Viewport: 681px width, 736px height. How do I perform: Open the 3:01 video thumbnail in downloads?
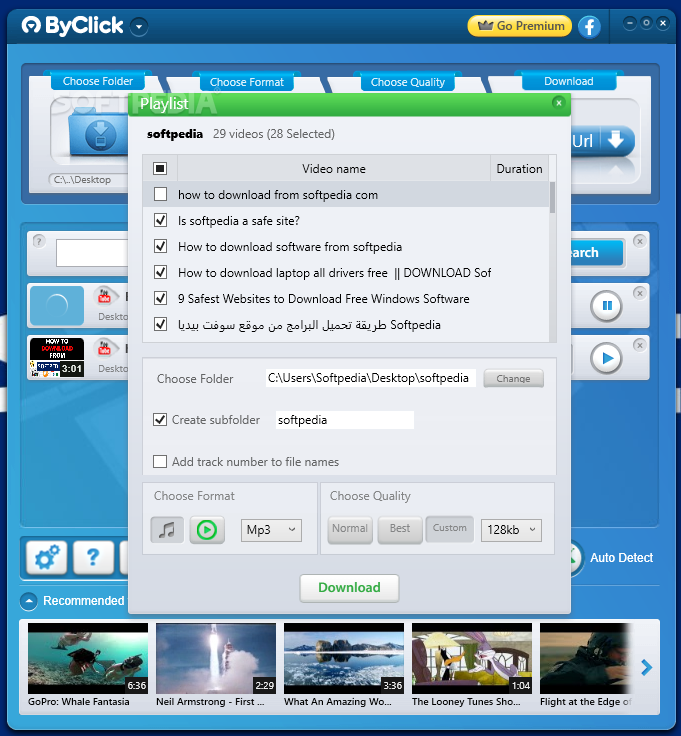(57, 358)
